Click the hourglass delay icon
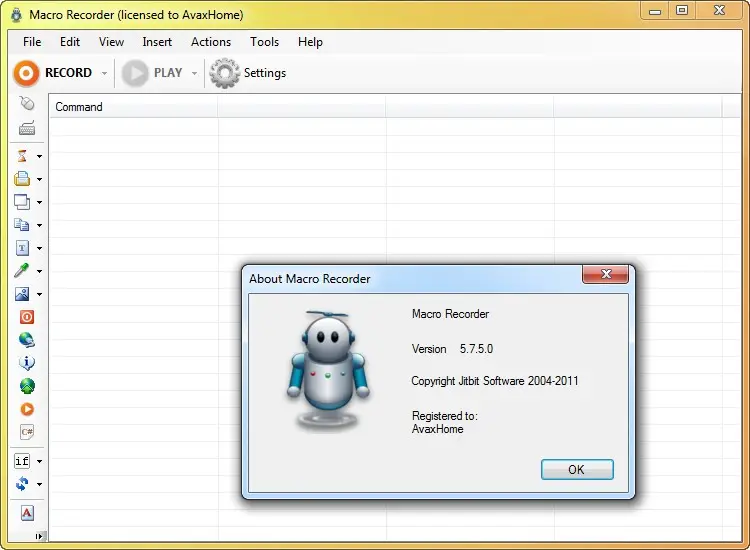 pos(22,156)
